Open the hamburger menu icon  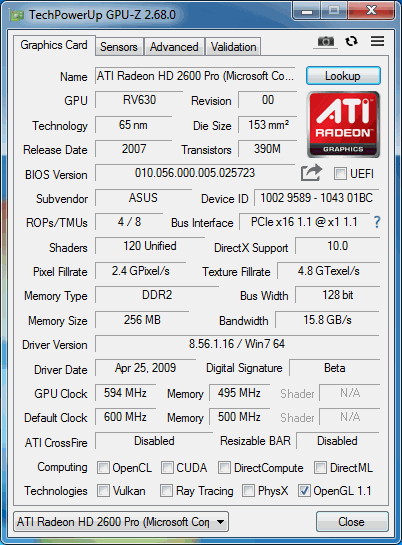377,41
